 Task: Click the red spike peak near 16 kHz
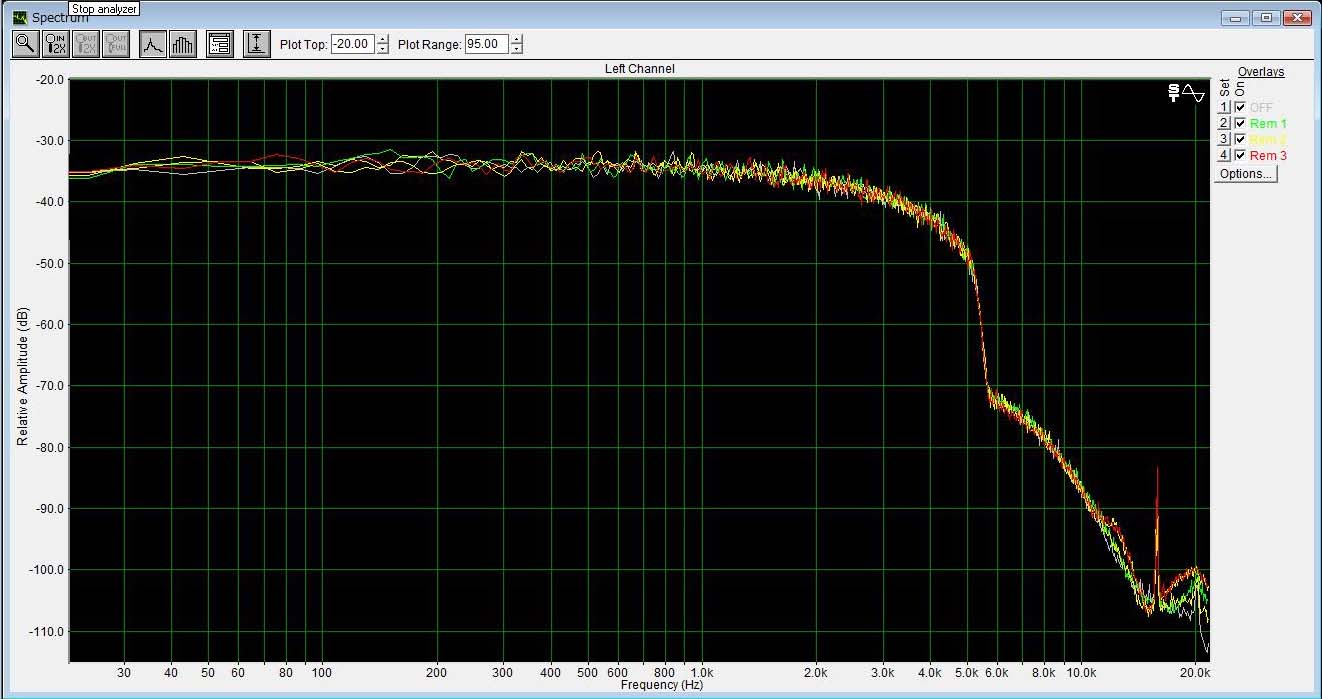click(1157, 468)
